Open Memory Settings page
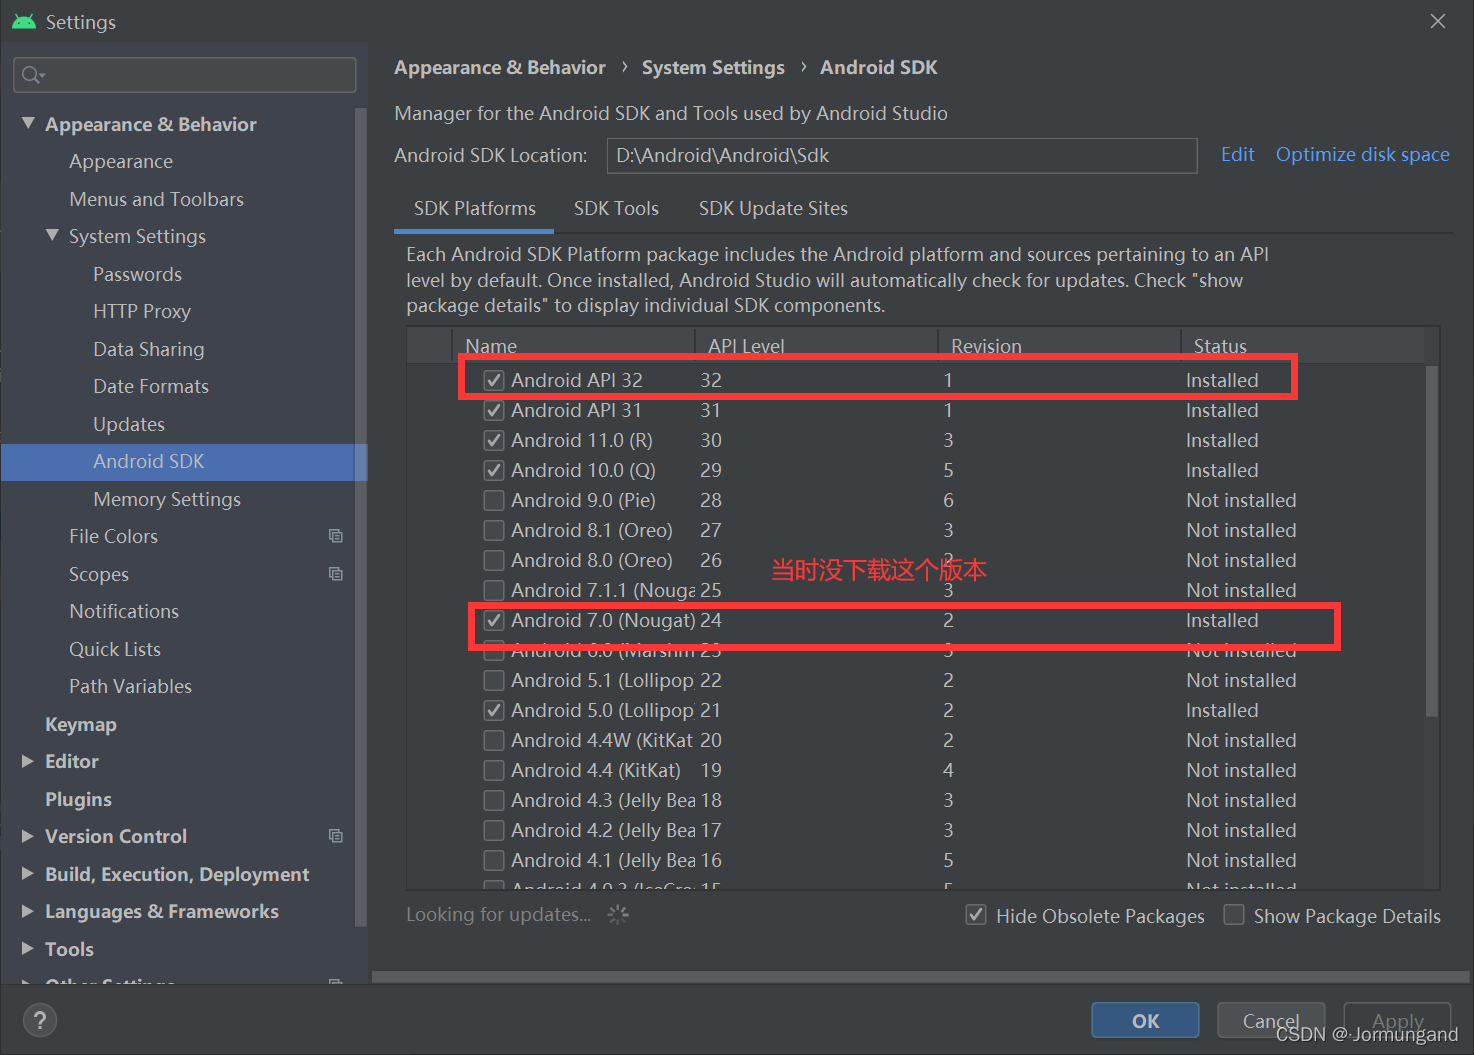This screenshot has width=1474, height=1055. pos(167,499)
